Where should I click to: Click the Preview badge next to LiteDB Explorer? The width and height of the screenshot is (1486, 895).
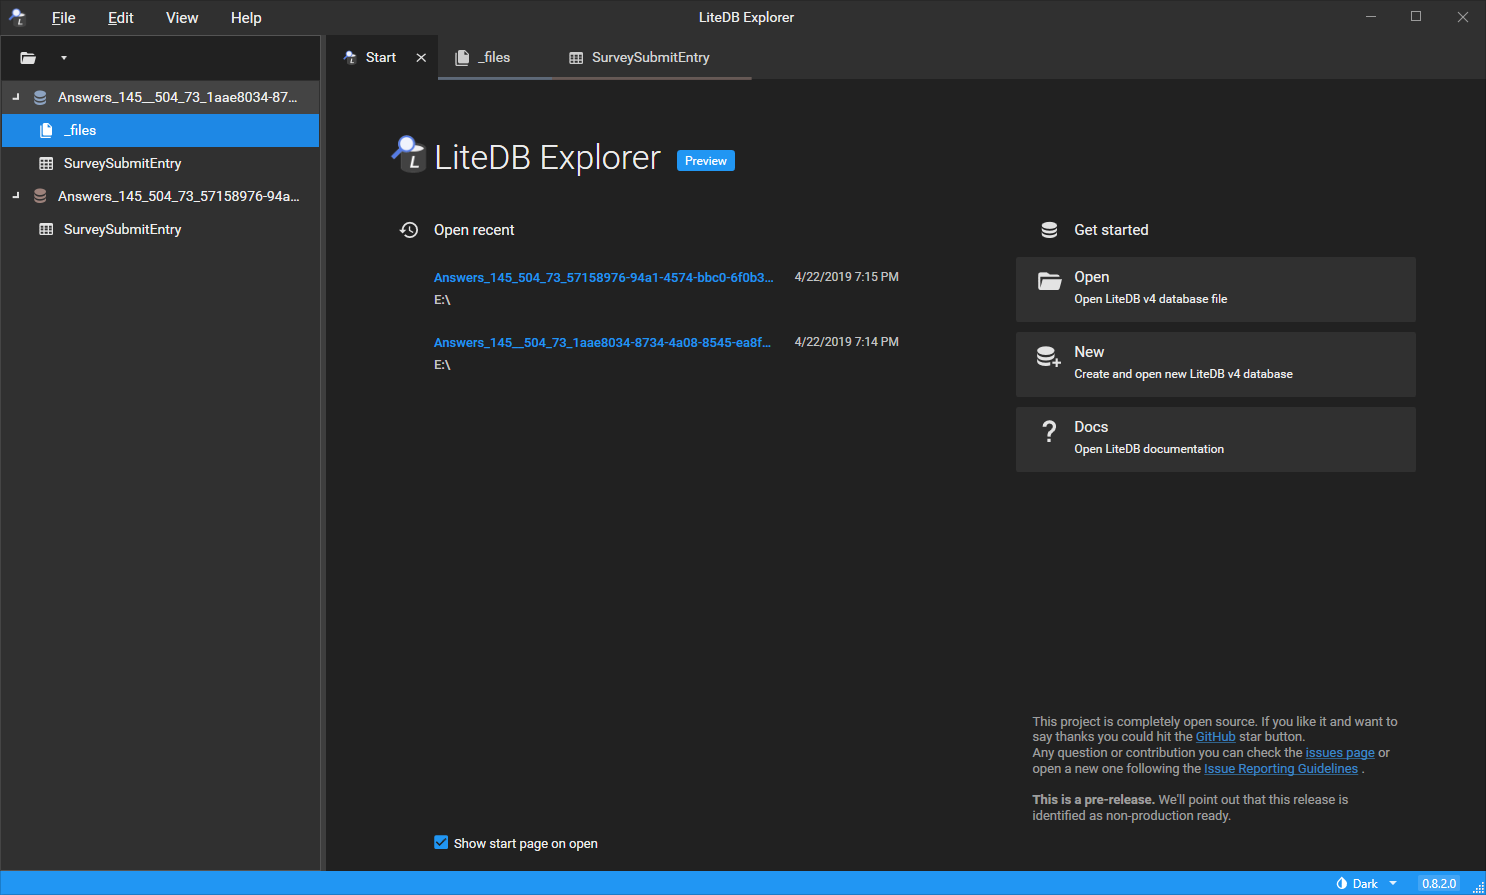706,161
